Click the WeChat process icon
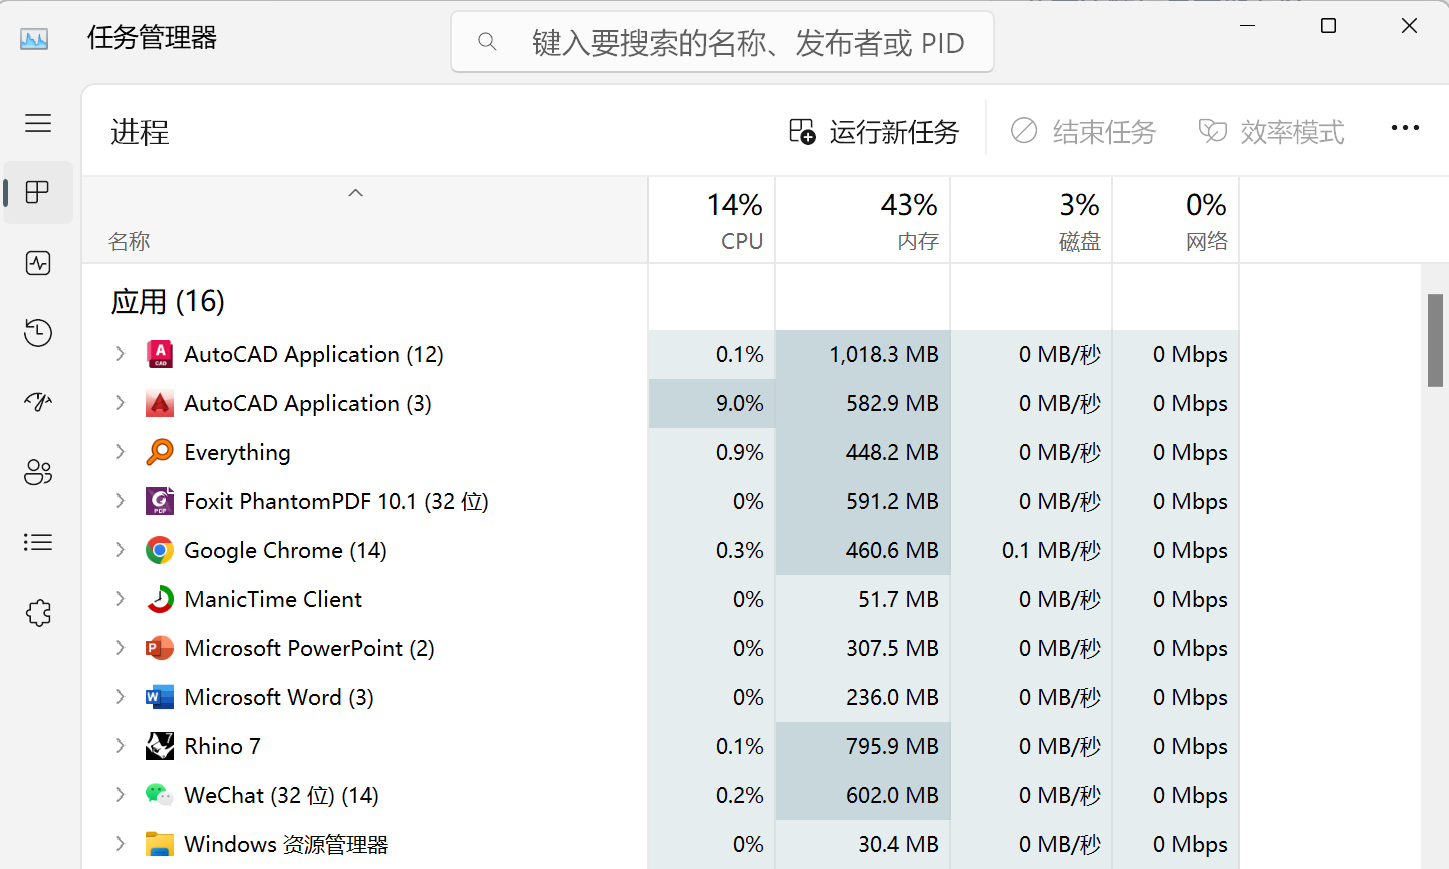Image resolution: width=1449 pixels, height=869 pixels. [160, 794]
